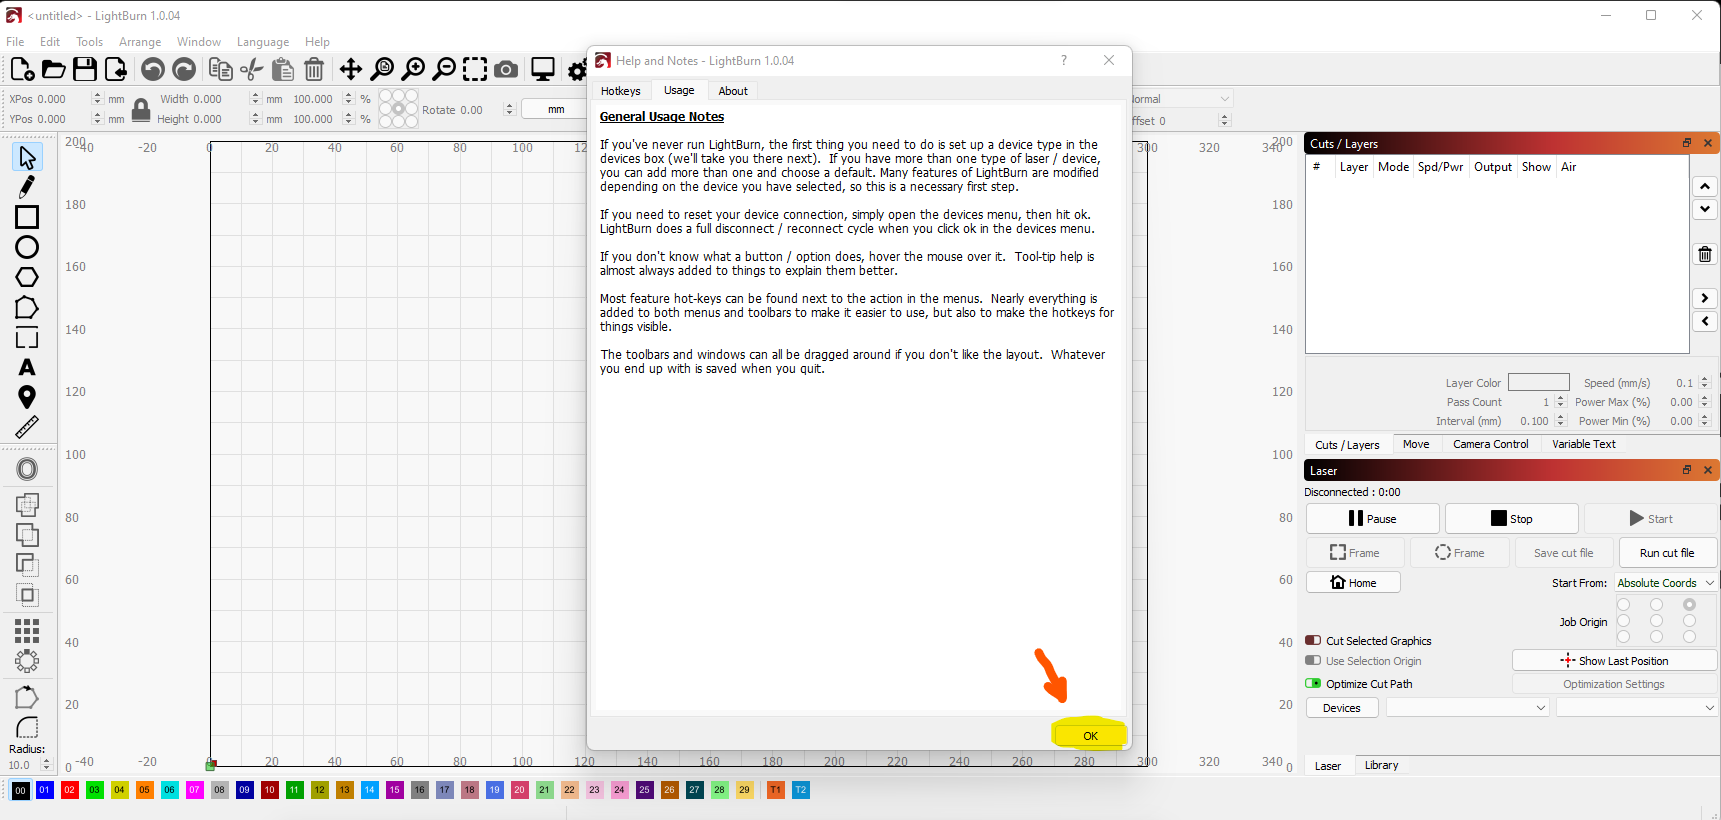Open Start From Absolute Coords dropdown
The height and width of the screenshot is (820, 1721).
(1665, 583)
